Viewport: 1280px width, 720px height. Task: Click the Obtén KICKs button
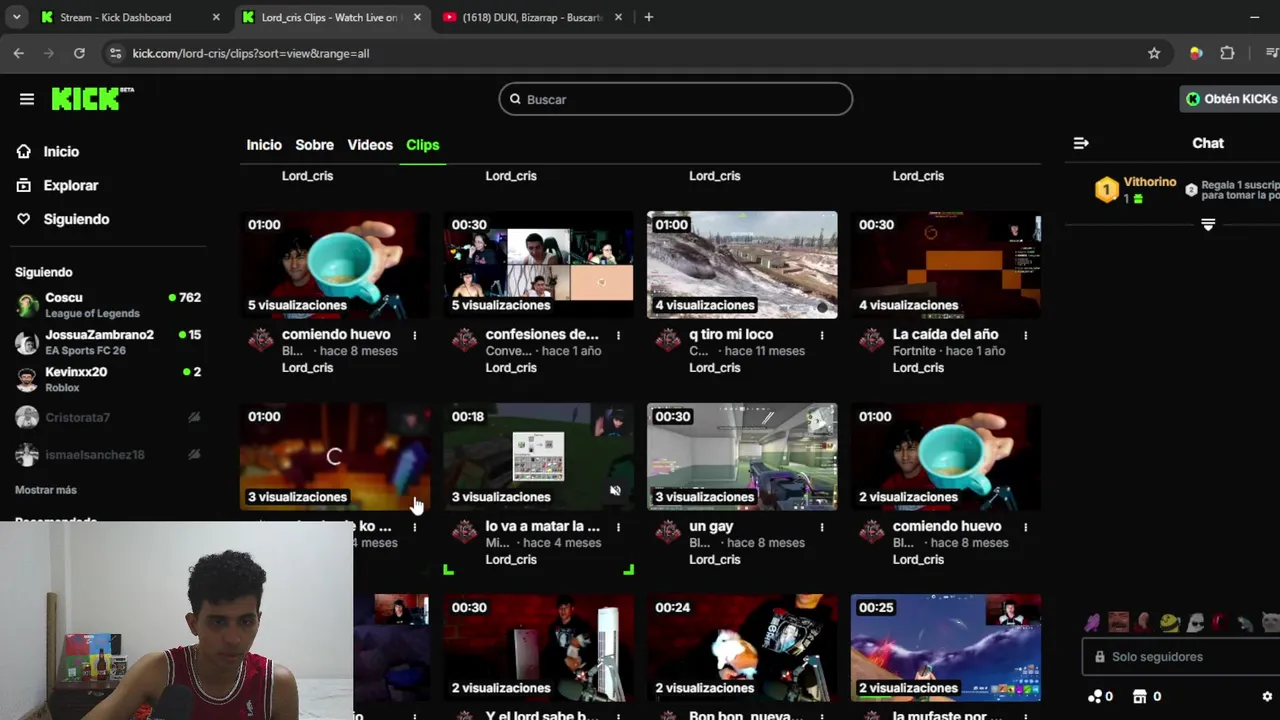point(1231,99)
